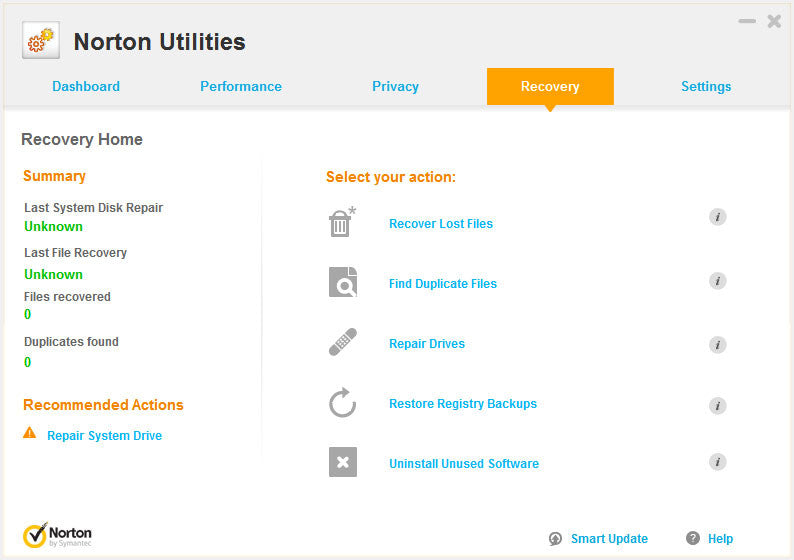This screenshot has height=560, width=794.
Task: Select the Restore Registry Backups link
Action: (463, 404)
